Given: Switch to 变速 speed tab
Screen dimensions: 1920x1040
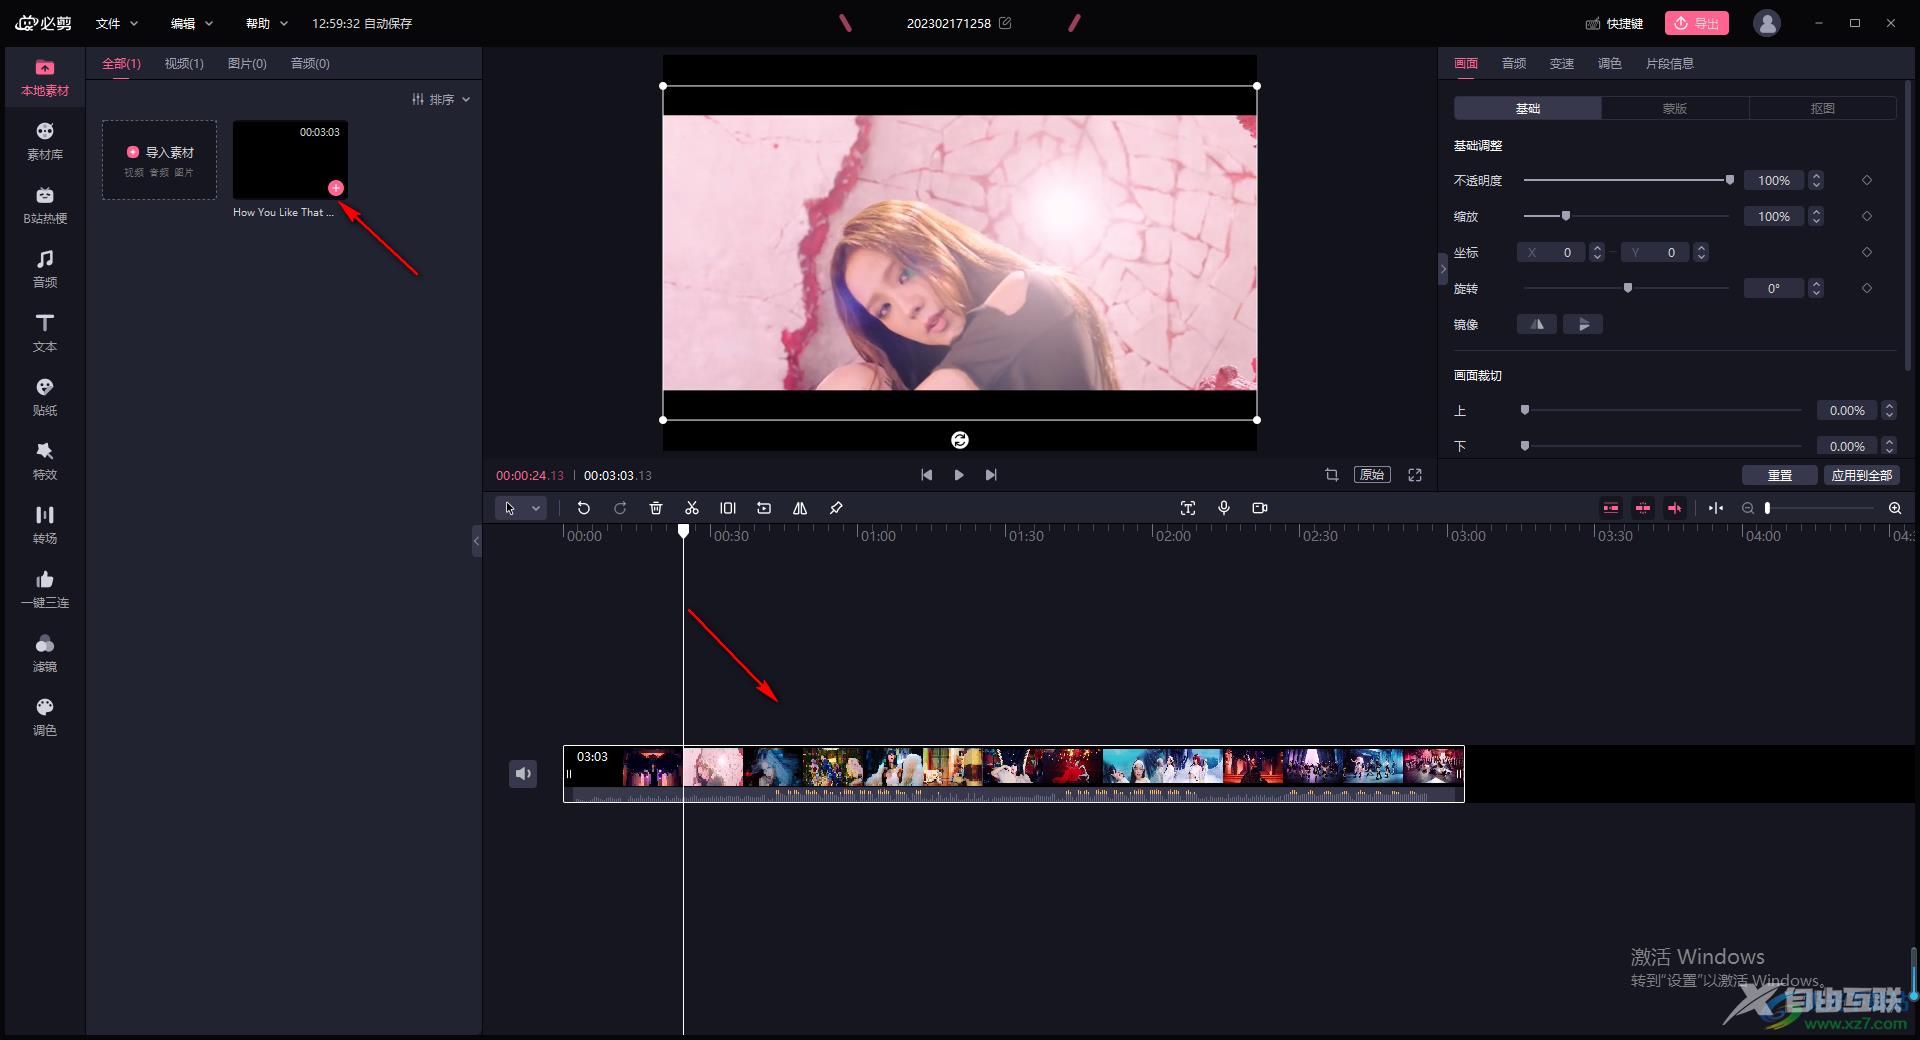Looking at the screenshot, I should point(1562,63).
